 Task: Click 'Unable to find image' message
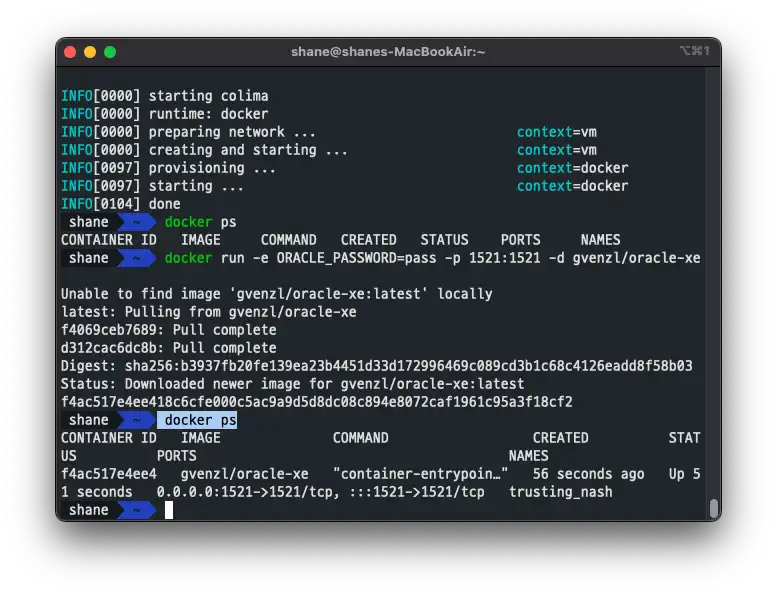coord(277,294)
